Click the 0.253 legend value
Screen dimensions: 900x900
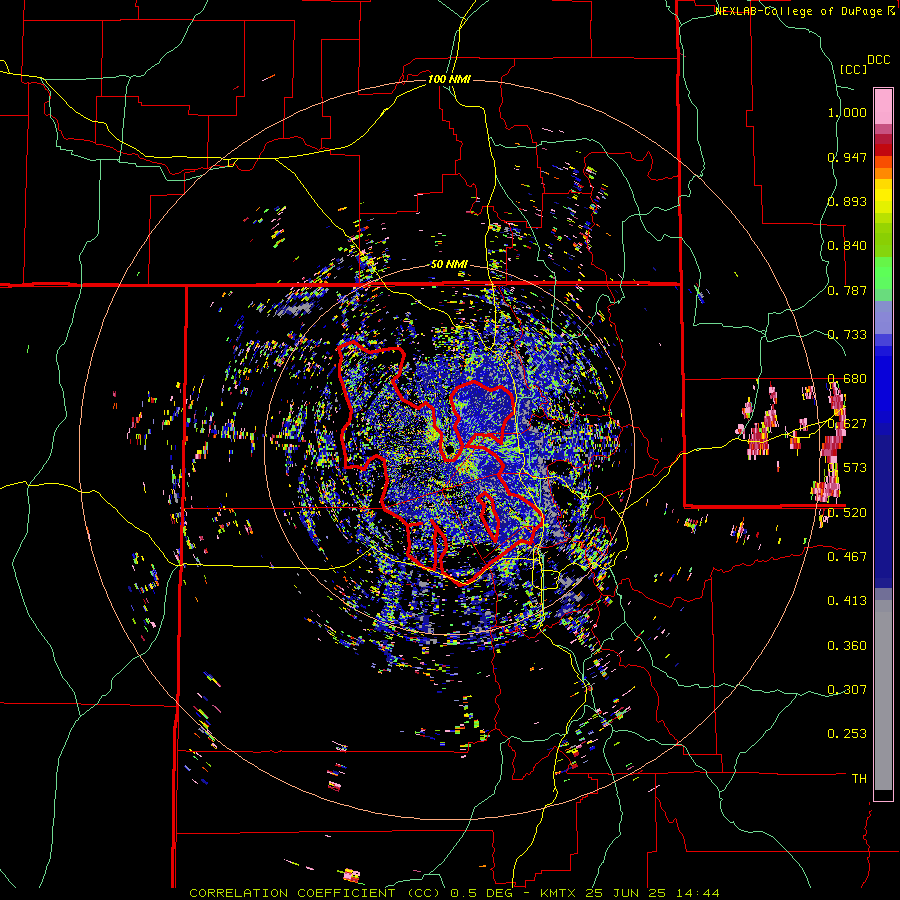847,734
